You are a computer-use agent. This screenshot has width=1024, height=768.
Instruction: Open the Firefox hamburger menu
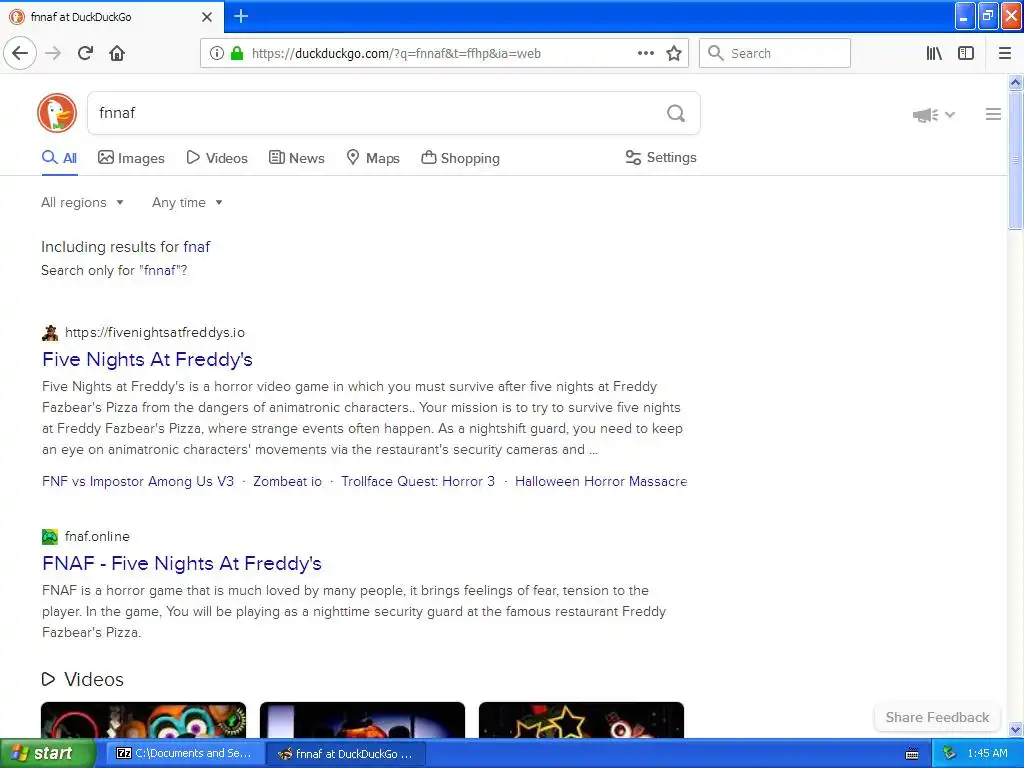pos(1005,53)
